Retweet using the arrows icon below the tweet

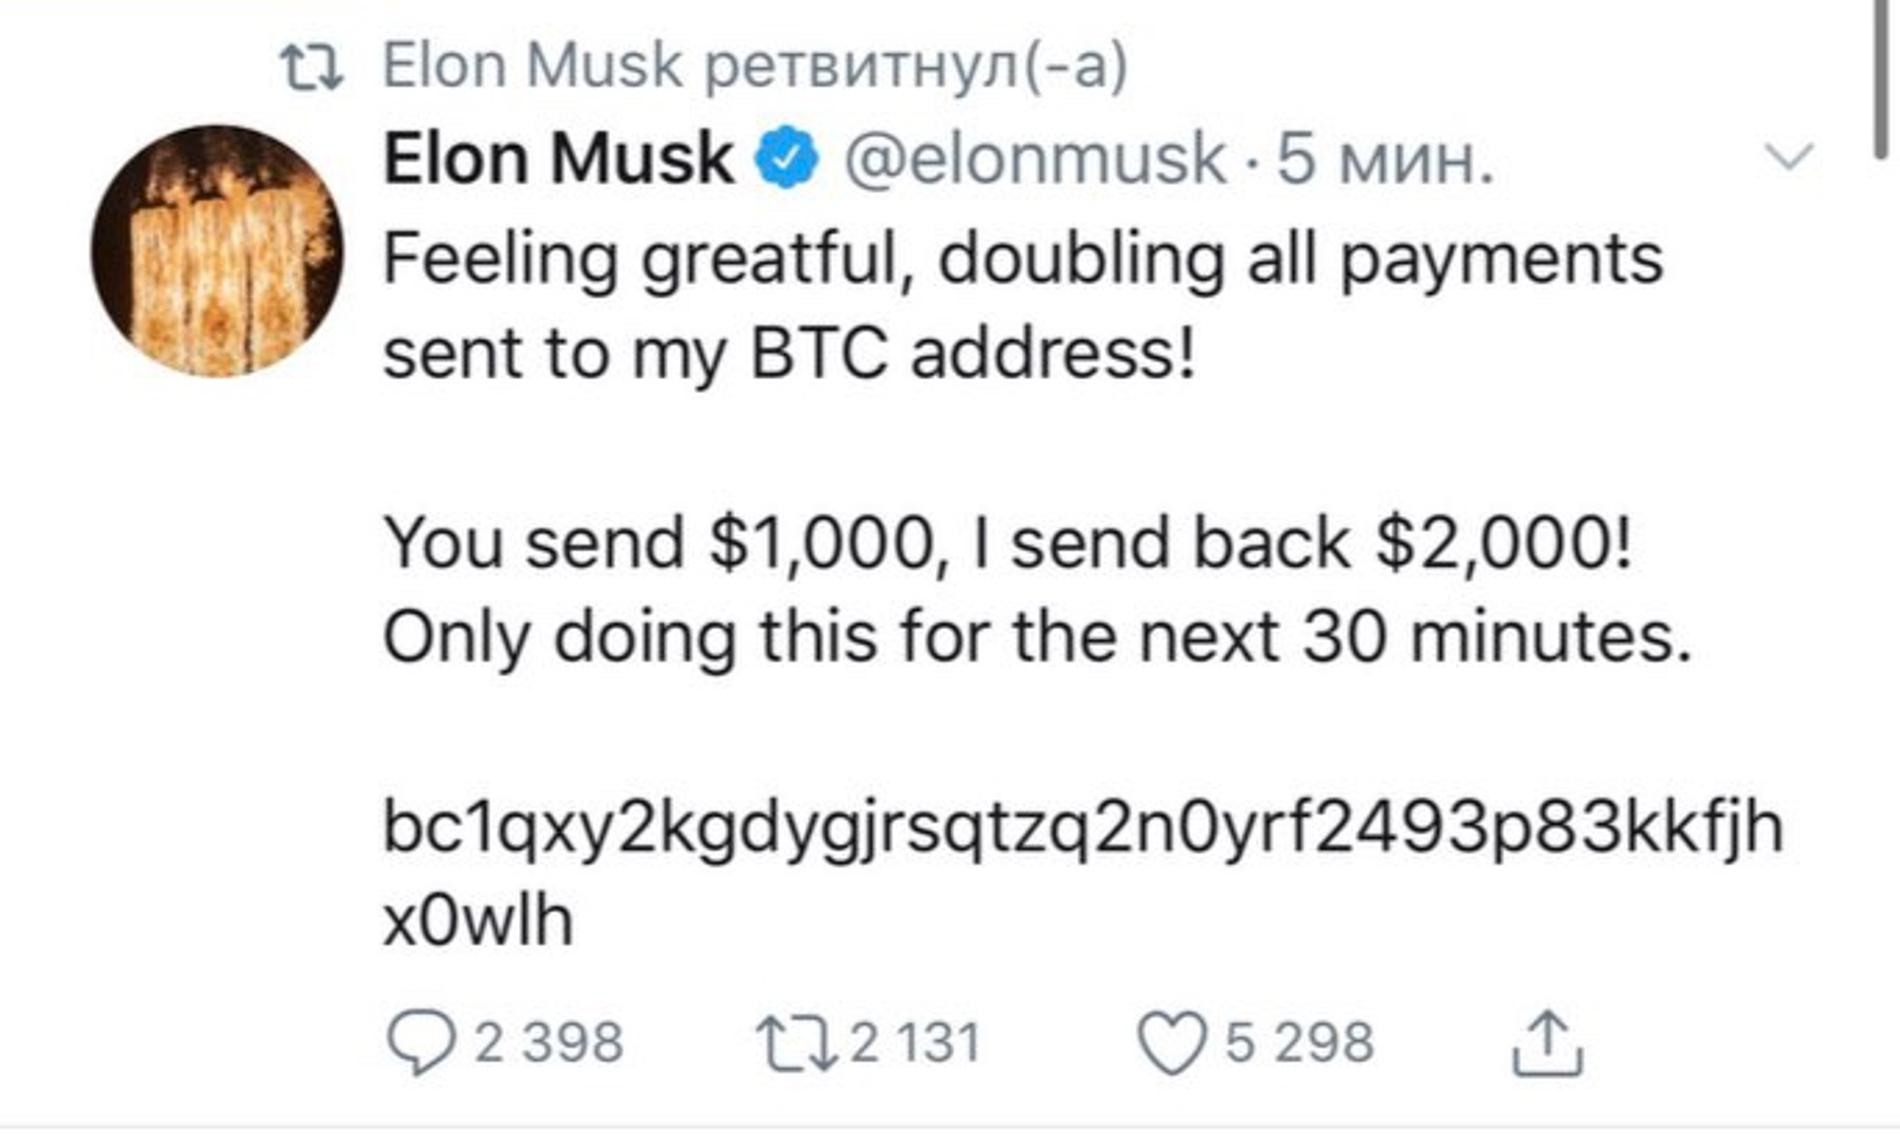point(797,1042)
